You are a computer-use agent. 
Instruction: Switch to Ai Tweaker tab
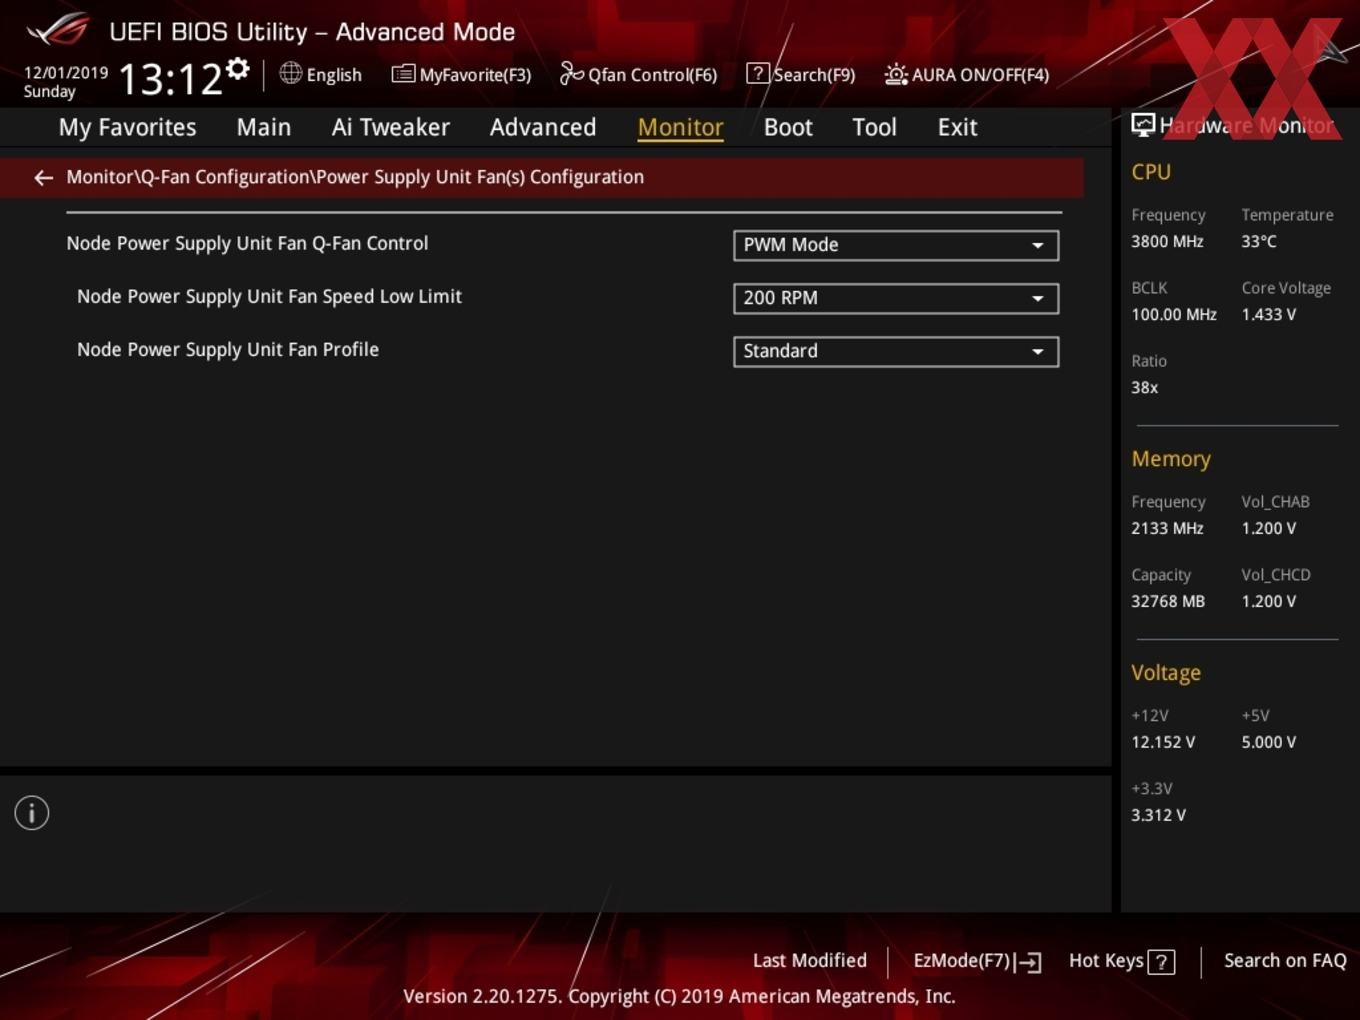tap(391, 127)
